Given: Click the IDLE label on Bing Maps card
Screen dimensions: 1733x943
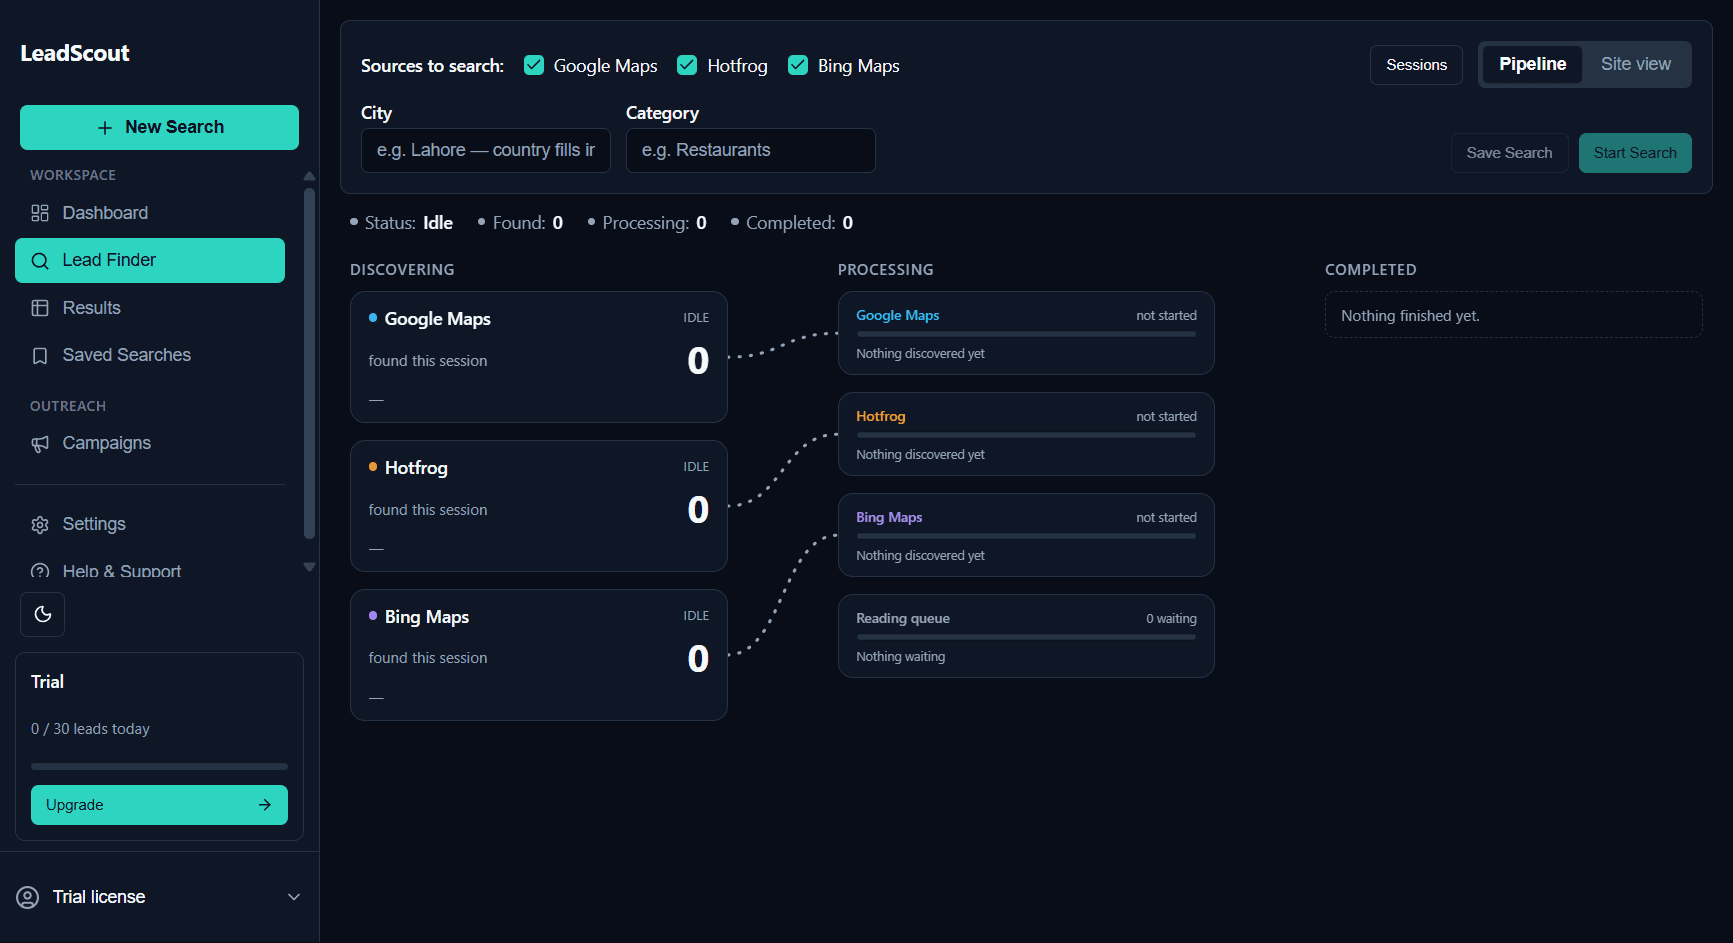Looking at the screenshot, I should (696, 616).
